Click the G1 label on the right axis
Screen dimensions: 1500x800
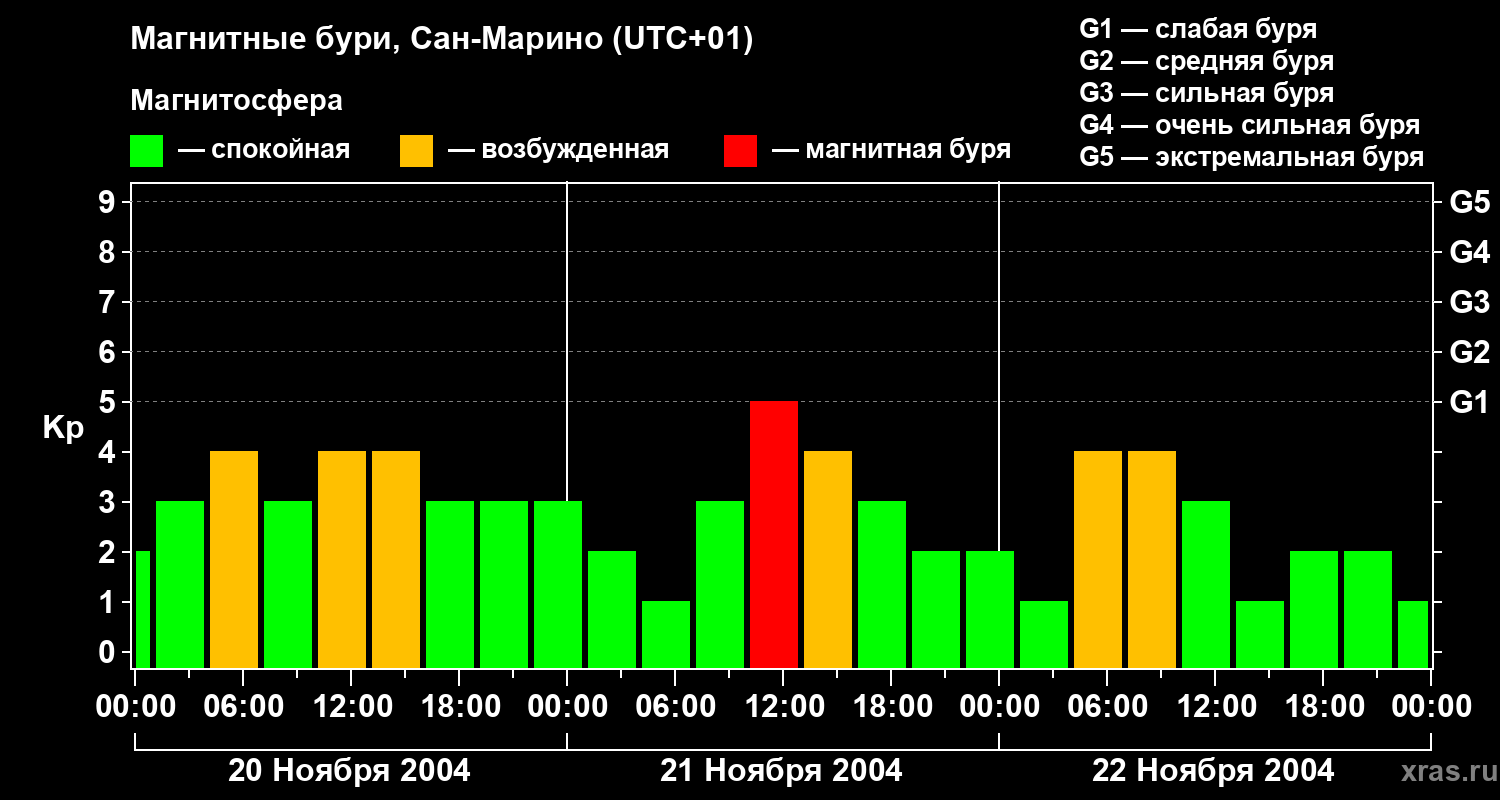tap(1469, 402)
